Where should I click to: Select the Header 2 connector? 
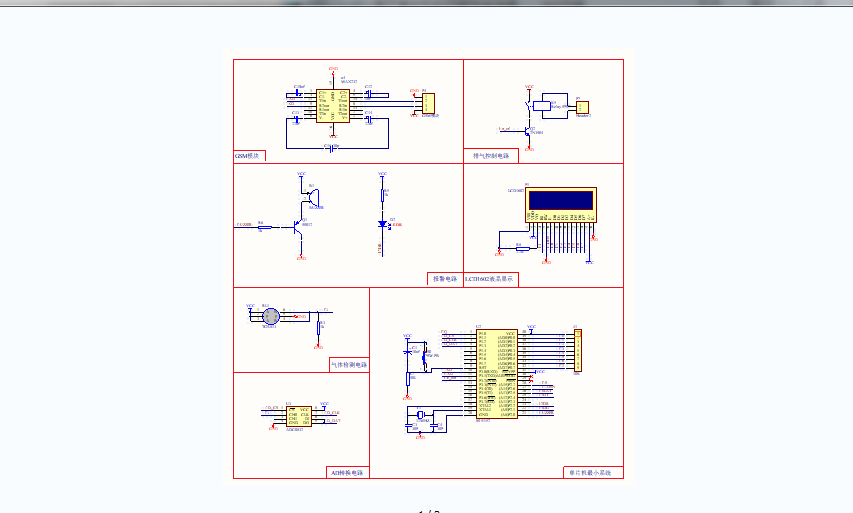[x=582, y=107]
